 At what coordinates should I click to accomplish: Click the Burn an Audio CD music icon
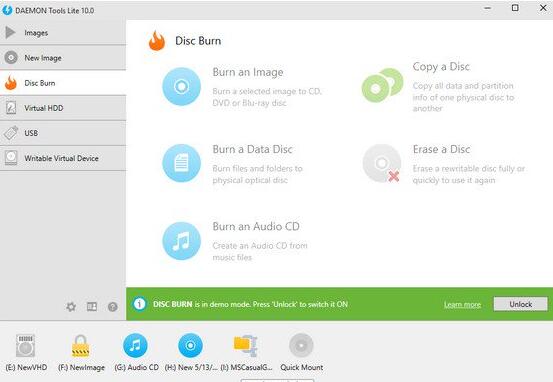182,241
